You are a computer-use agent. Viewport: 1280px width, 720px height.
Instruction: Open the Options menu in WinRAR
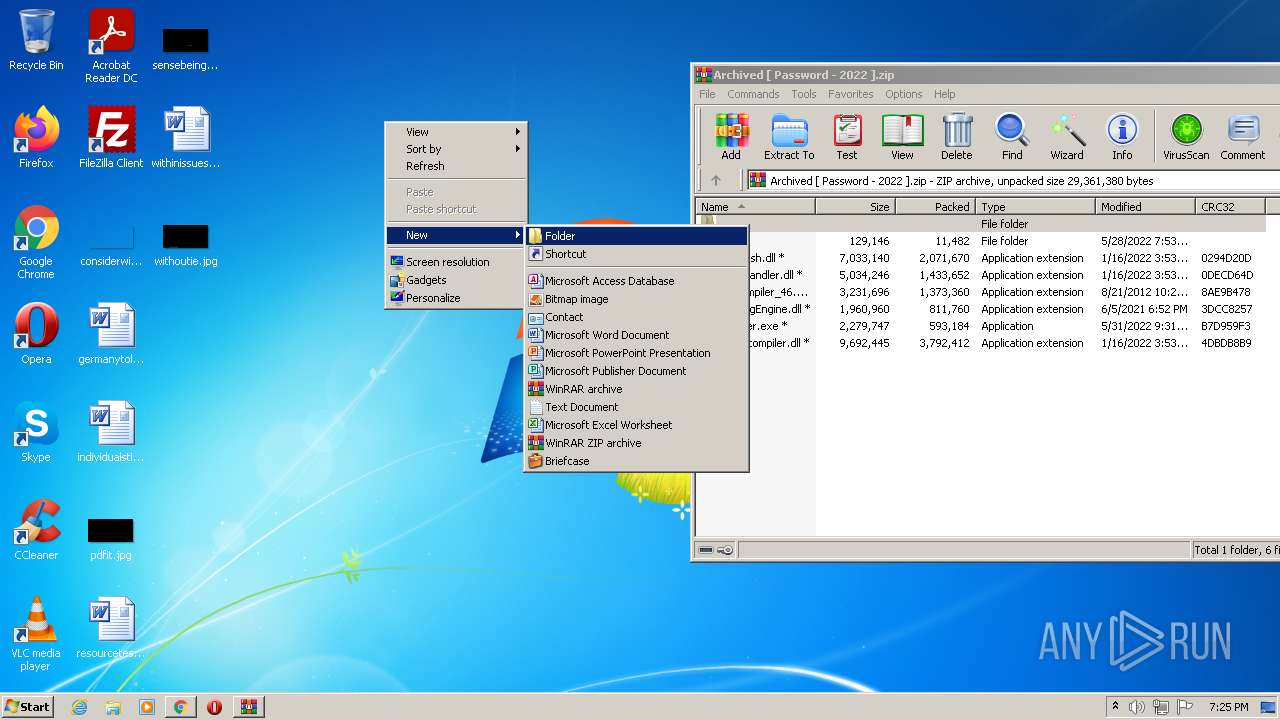pyautogui.click(x=903, y=94)
